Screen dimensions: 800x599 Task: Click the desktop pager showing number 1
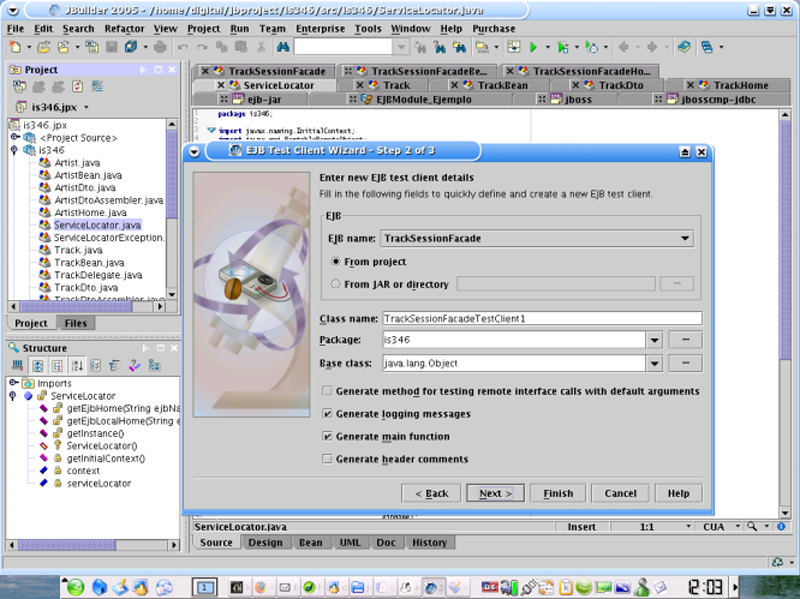point(204,587)
